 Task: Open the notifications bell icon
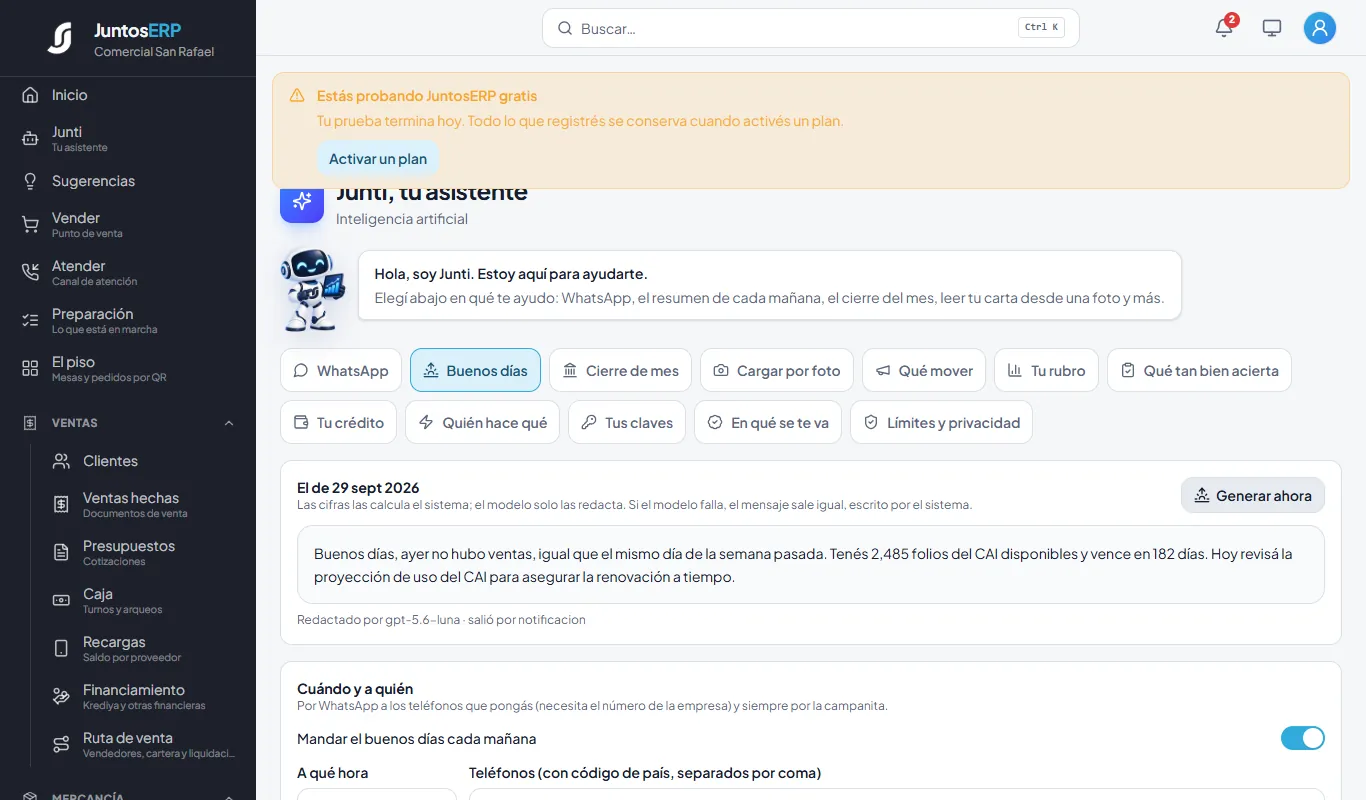coord(1224,28)
